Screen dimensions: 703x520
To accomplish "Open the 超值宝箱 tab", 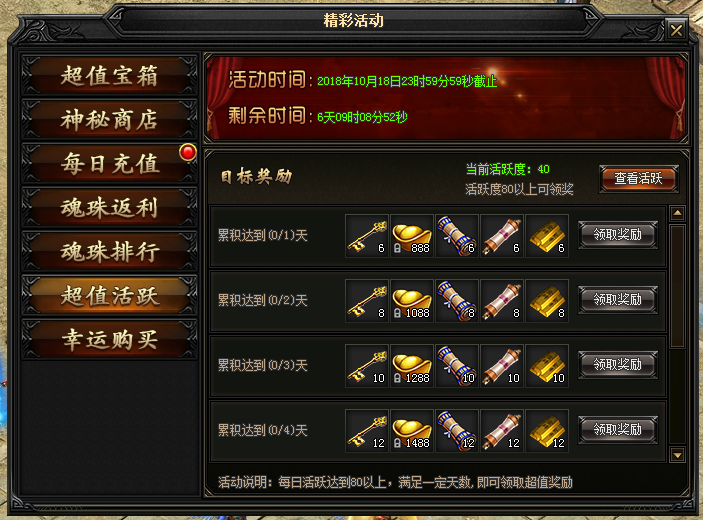I will coord(109,75).
